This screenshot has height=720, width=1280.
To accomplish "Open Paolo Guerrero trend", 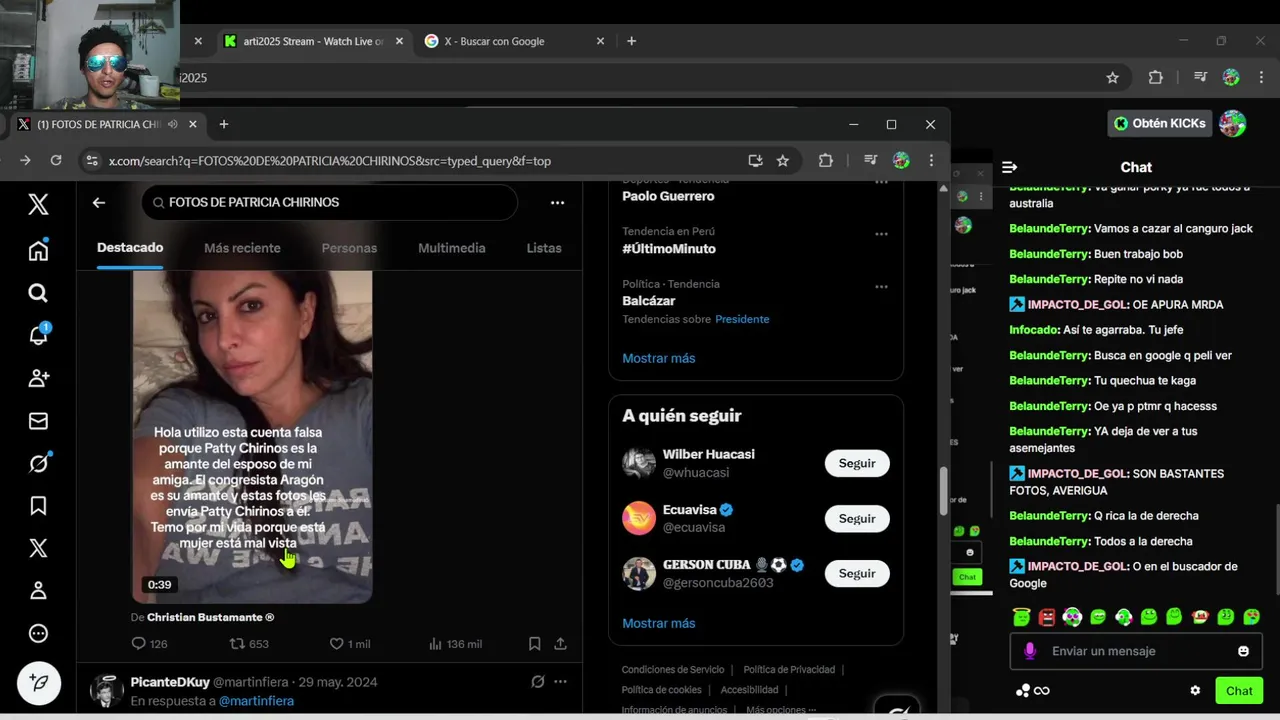I will (x=668, y=196).
